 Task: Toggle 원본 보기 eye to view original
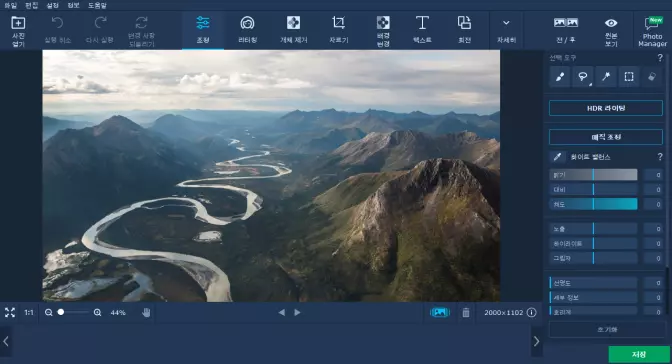(x=611, y=30)
